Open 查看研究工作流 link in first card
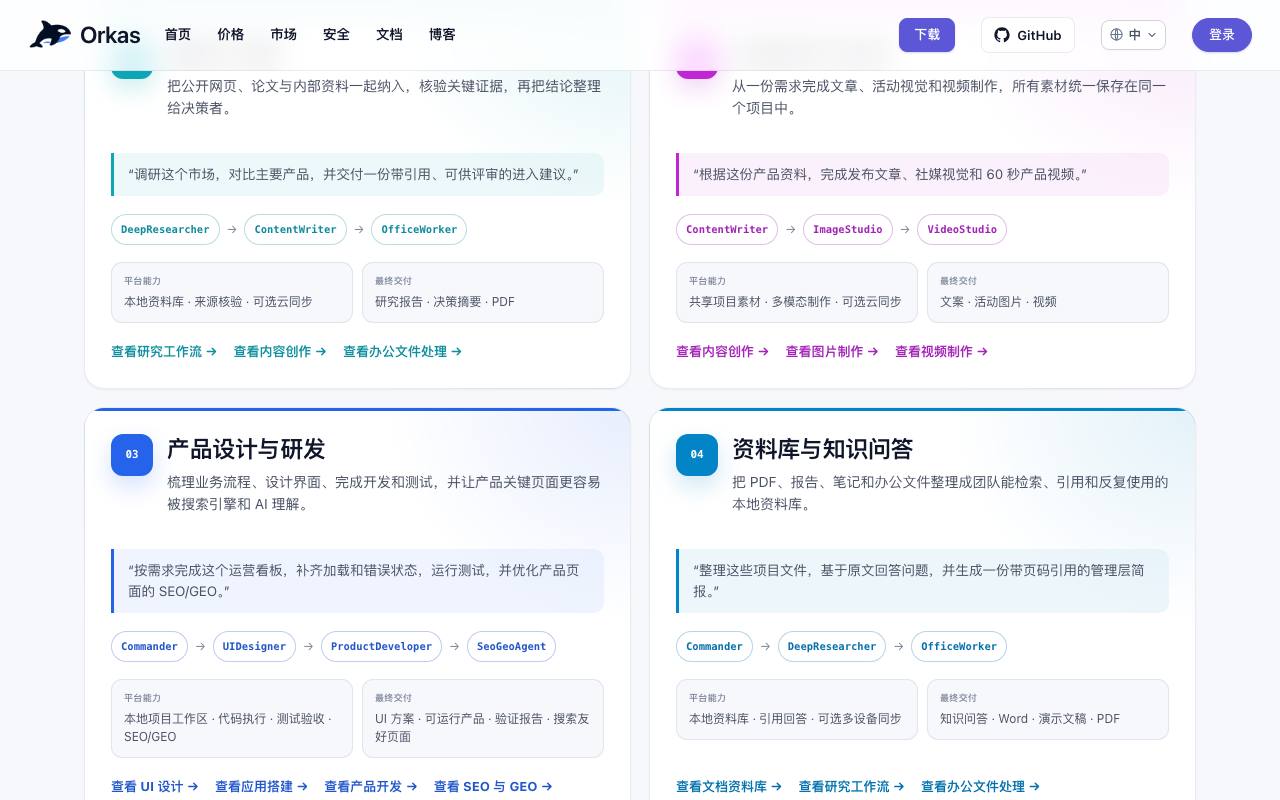This screenshot has height=800, width=1280. coord(164,352)
